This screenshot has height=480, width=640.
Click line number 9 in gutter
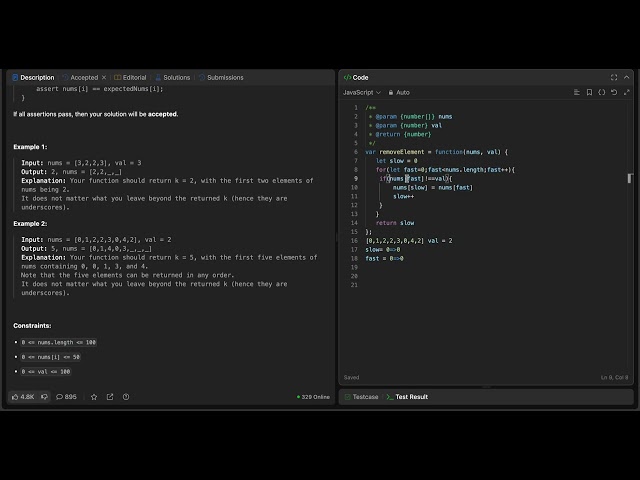(x=356, y=178)
